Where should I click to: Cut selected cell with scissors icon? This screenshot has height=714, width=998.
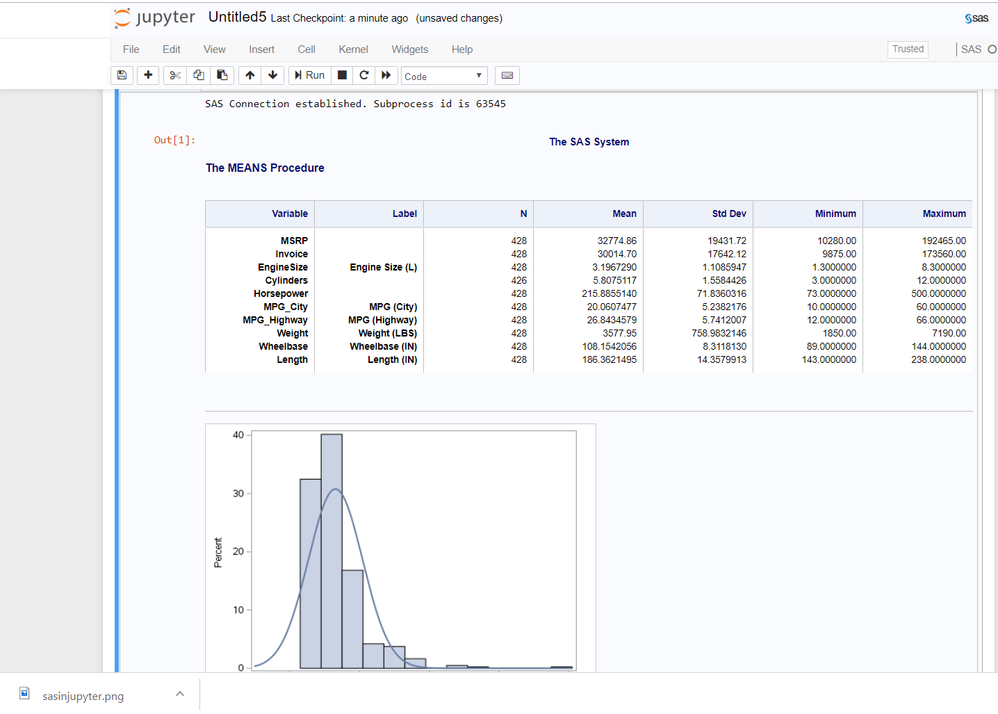pos(176,76)
